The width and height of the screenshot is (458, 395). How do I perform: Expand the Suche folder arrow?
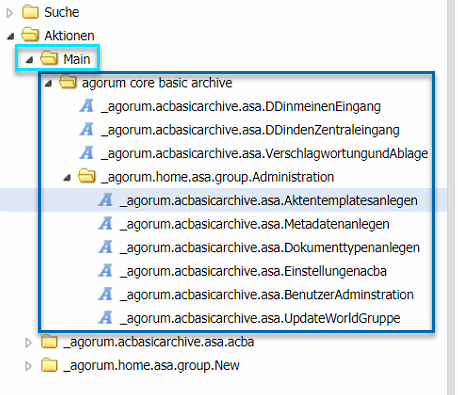point(10,13)
